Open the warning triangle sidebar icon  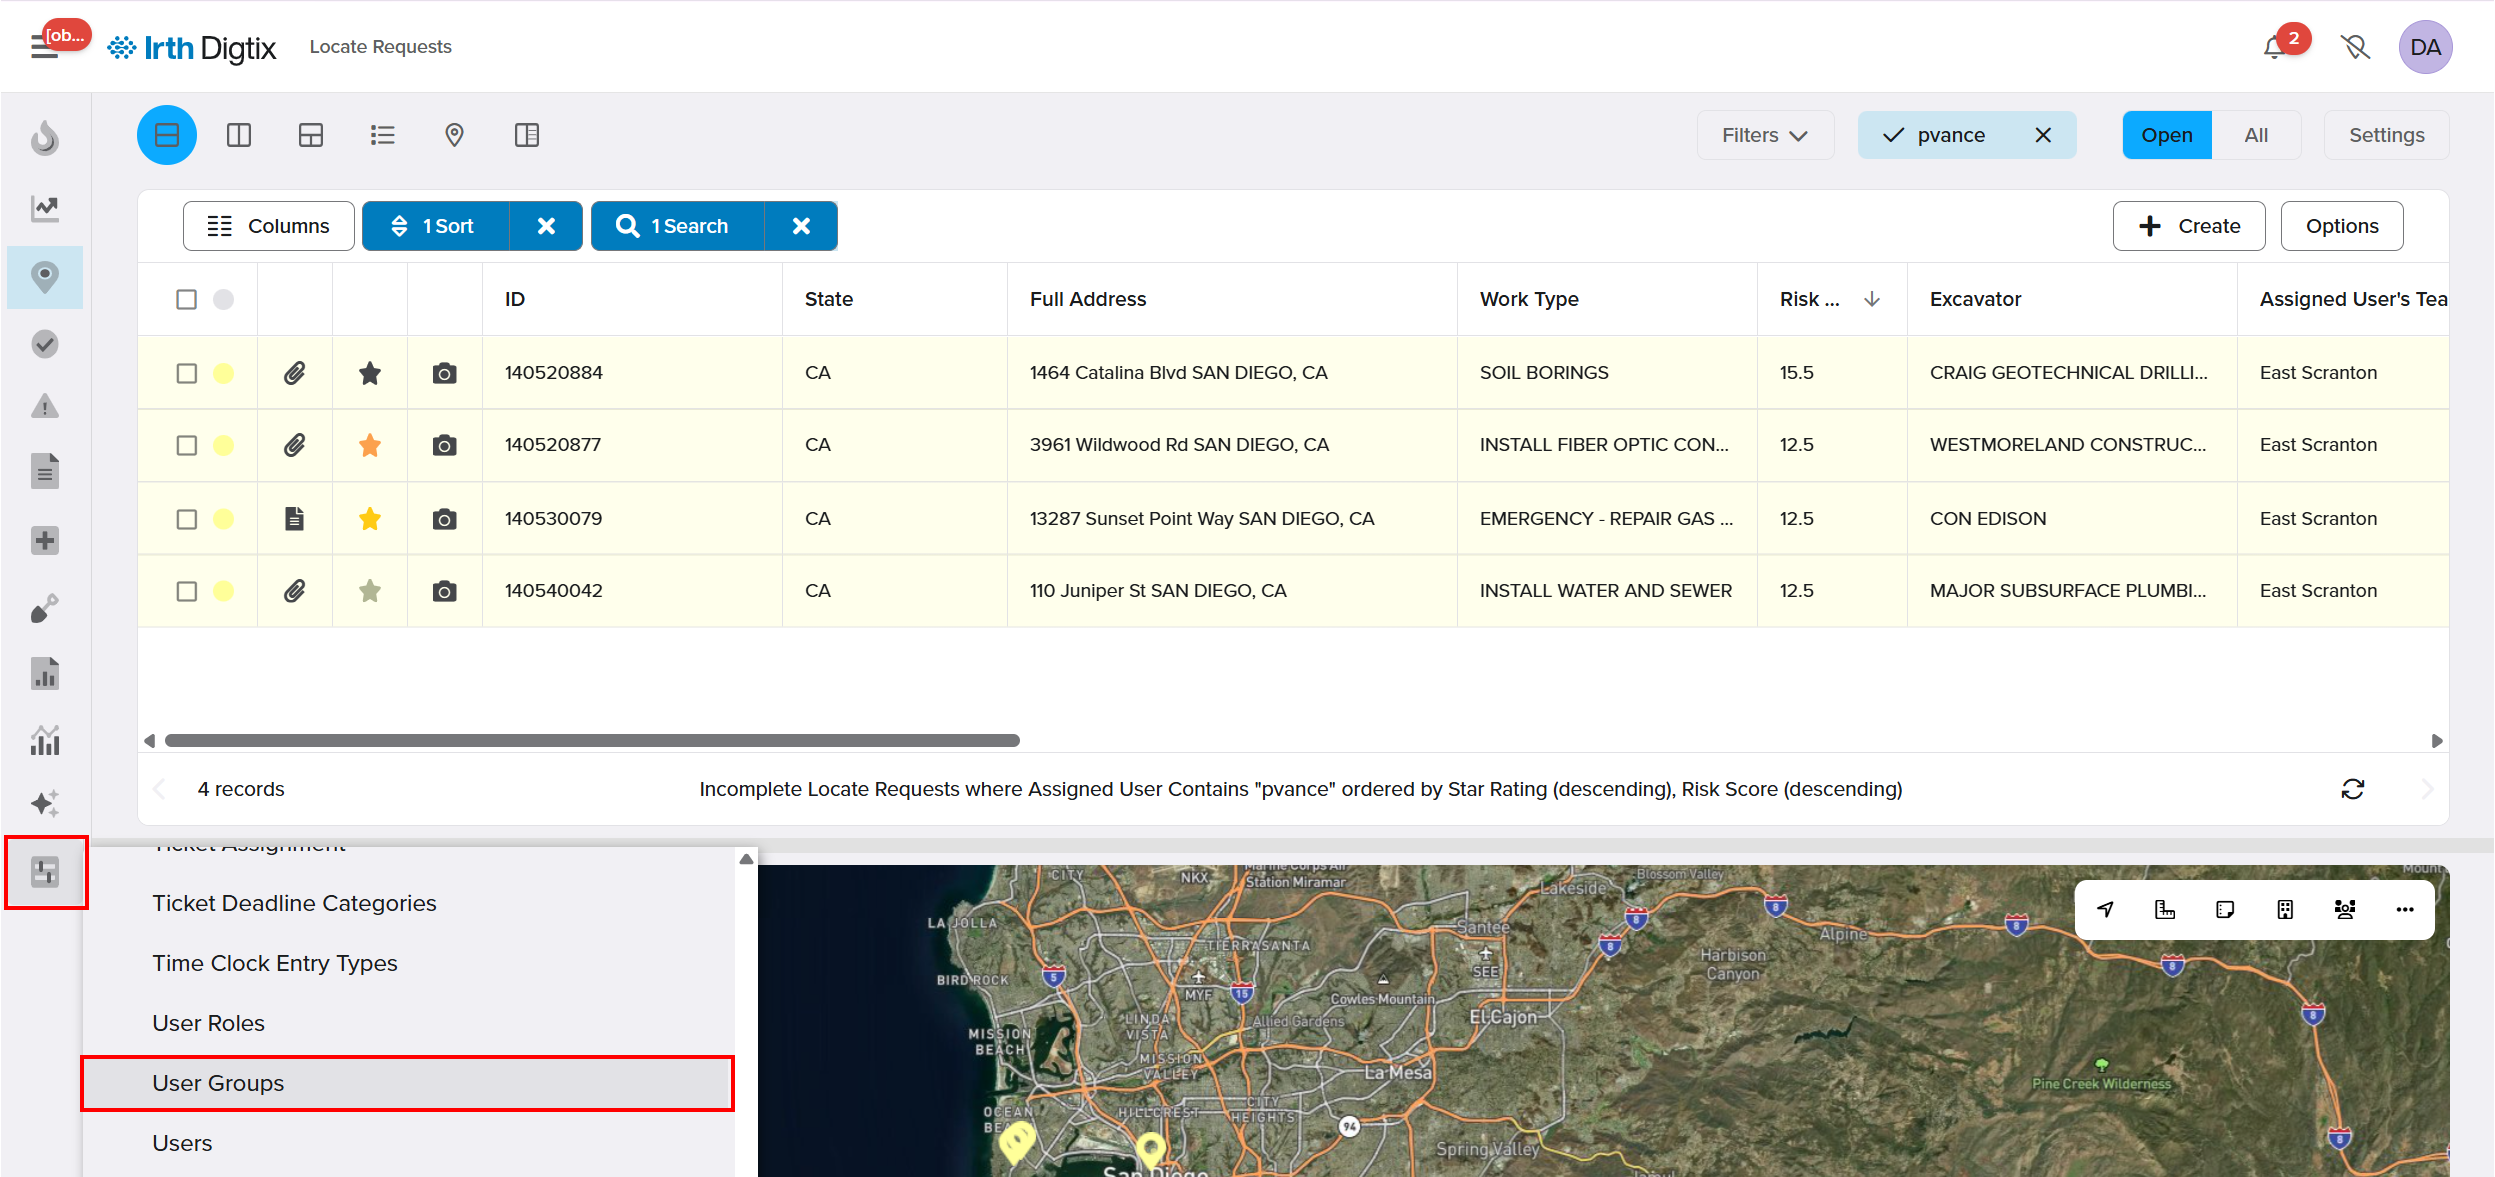click(x=45, y=407)
